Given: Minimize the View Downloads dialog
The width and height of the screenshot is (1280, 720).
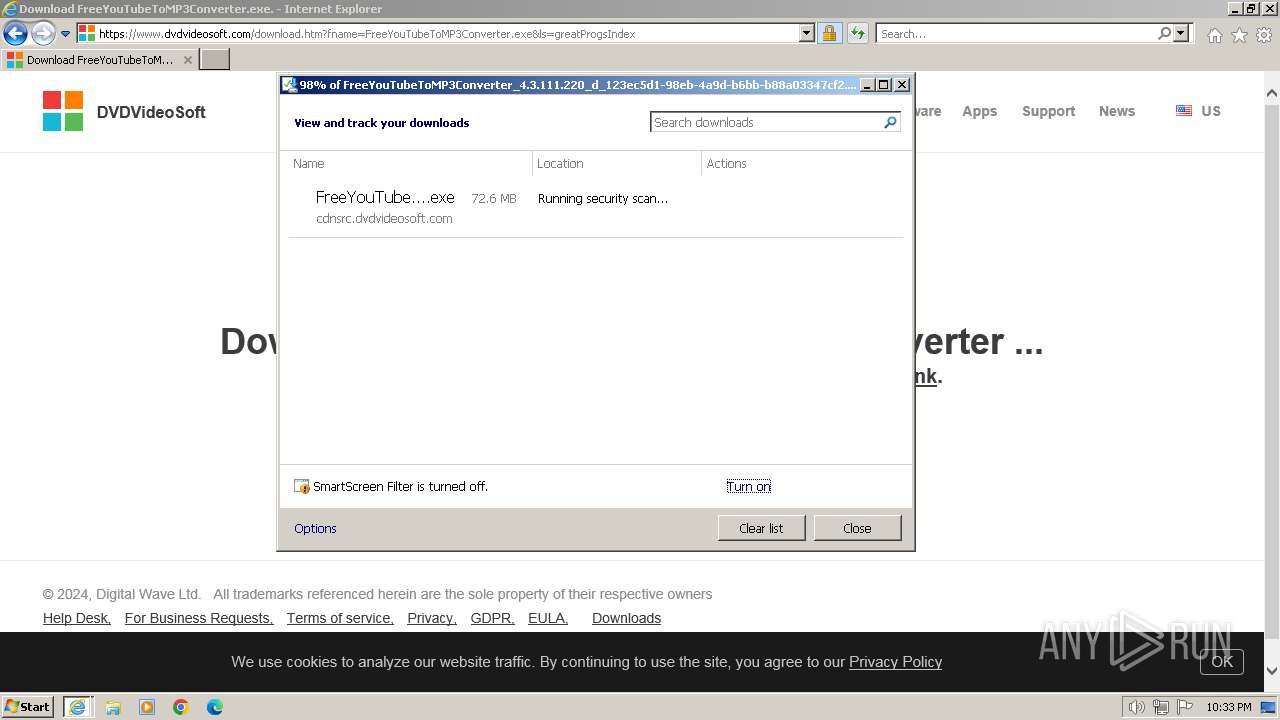Looking at the screenshot, I should coord(867,85).
